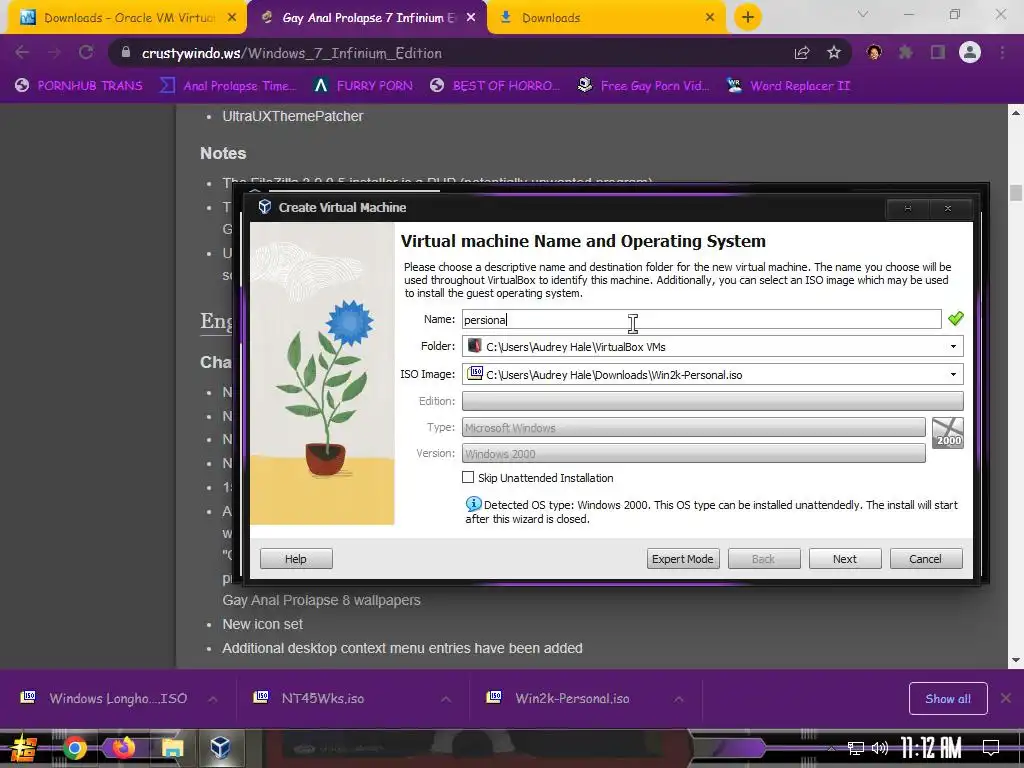The width and height of the screenshot is (1024, 768).
Task: Click the 'UltraUXThemePatcher' list text
Action: point(293,116)
